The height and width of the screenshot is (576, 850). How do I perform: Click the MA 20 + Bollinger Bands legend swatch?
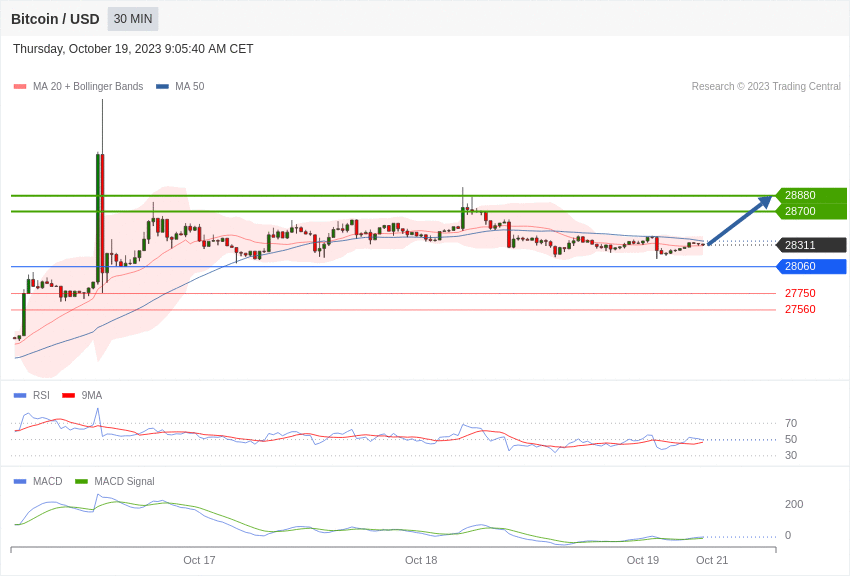[x=20, y=87]
